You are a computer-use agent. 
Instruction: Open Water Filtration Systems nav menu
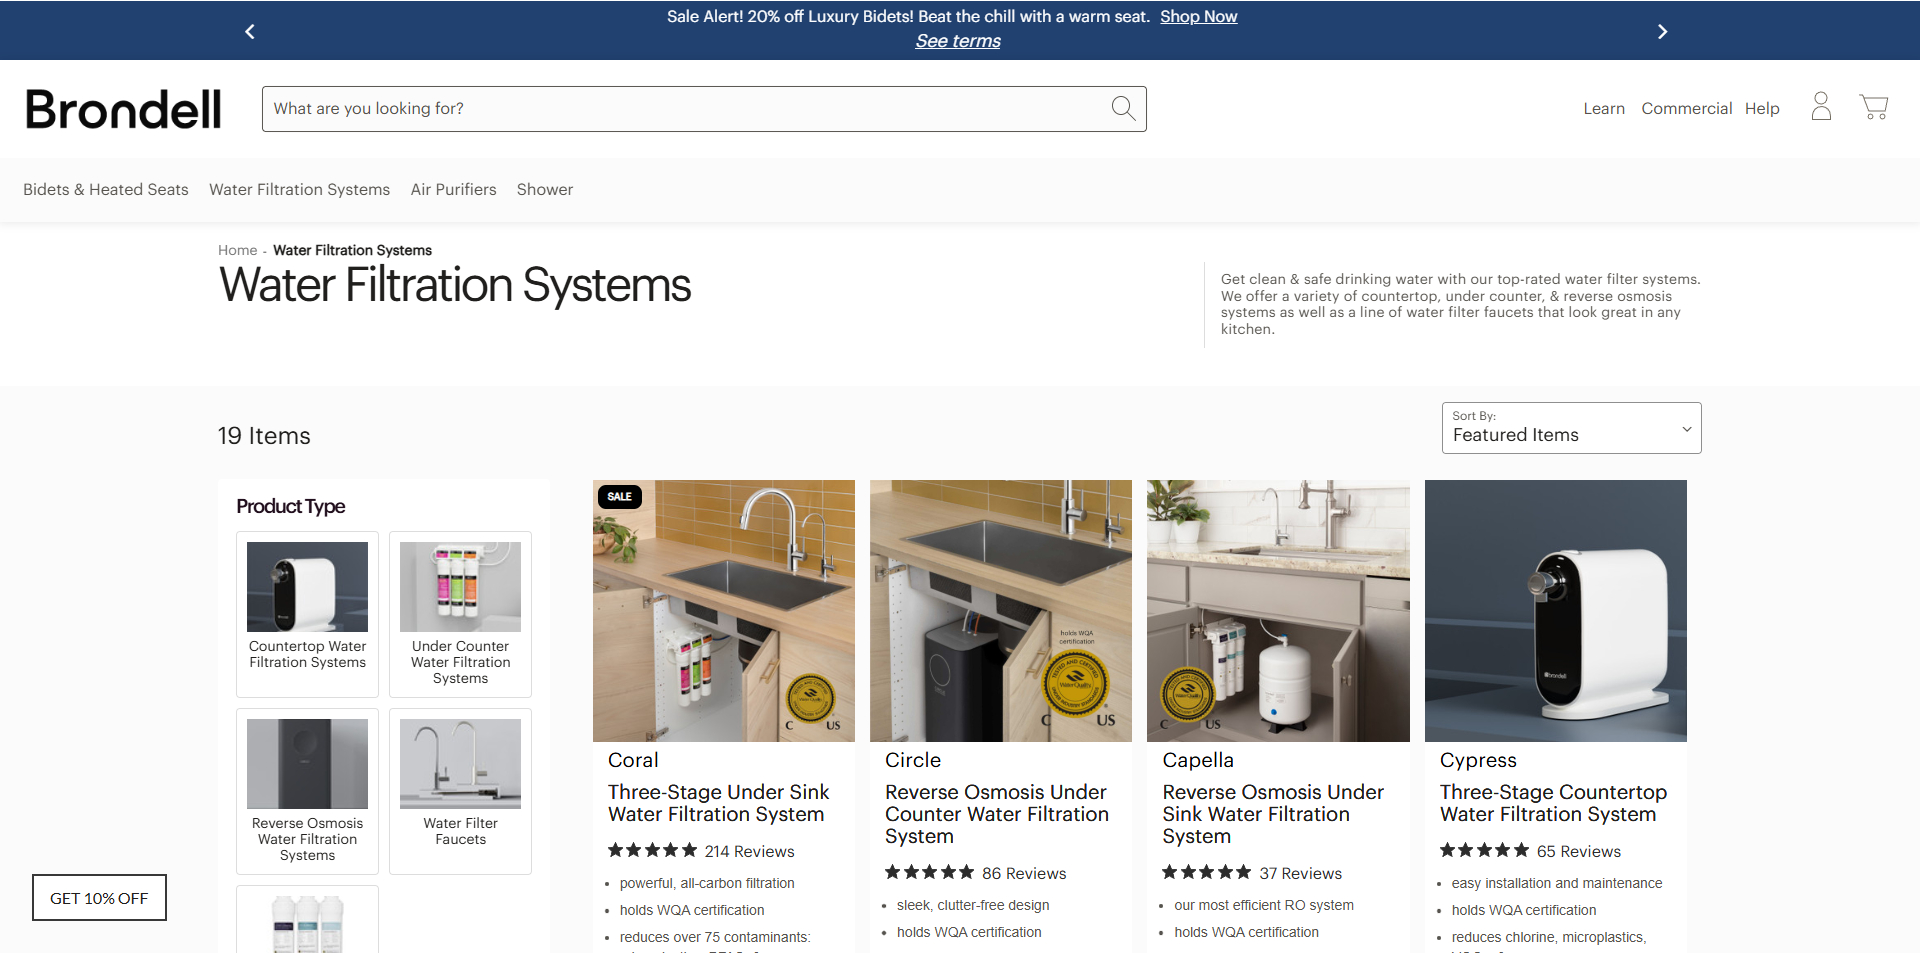(299, 190)
